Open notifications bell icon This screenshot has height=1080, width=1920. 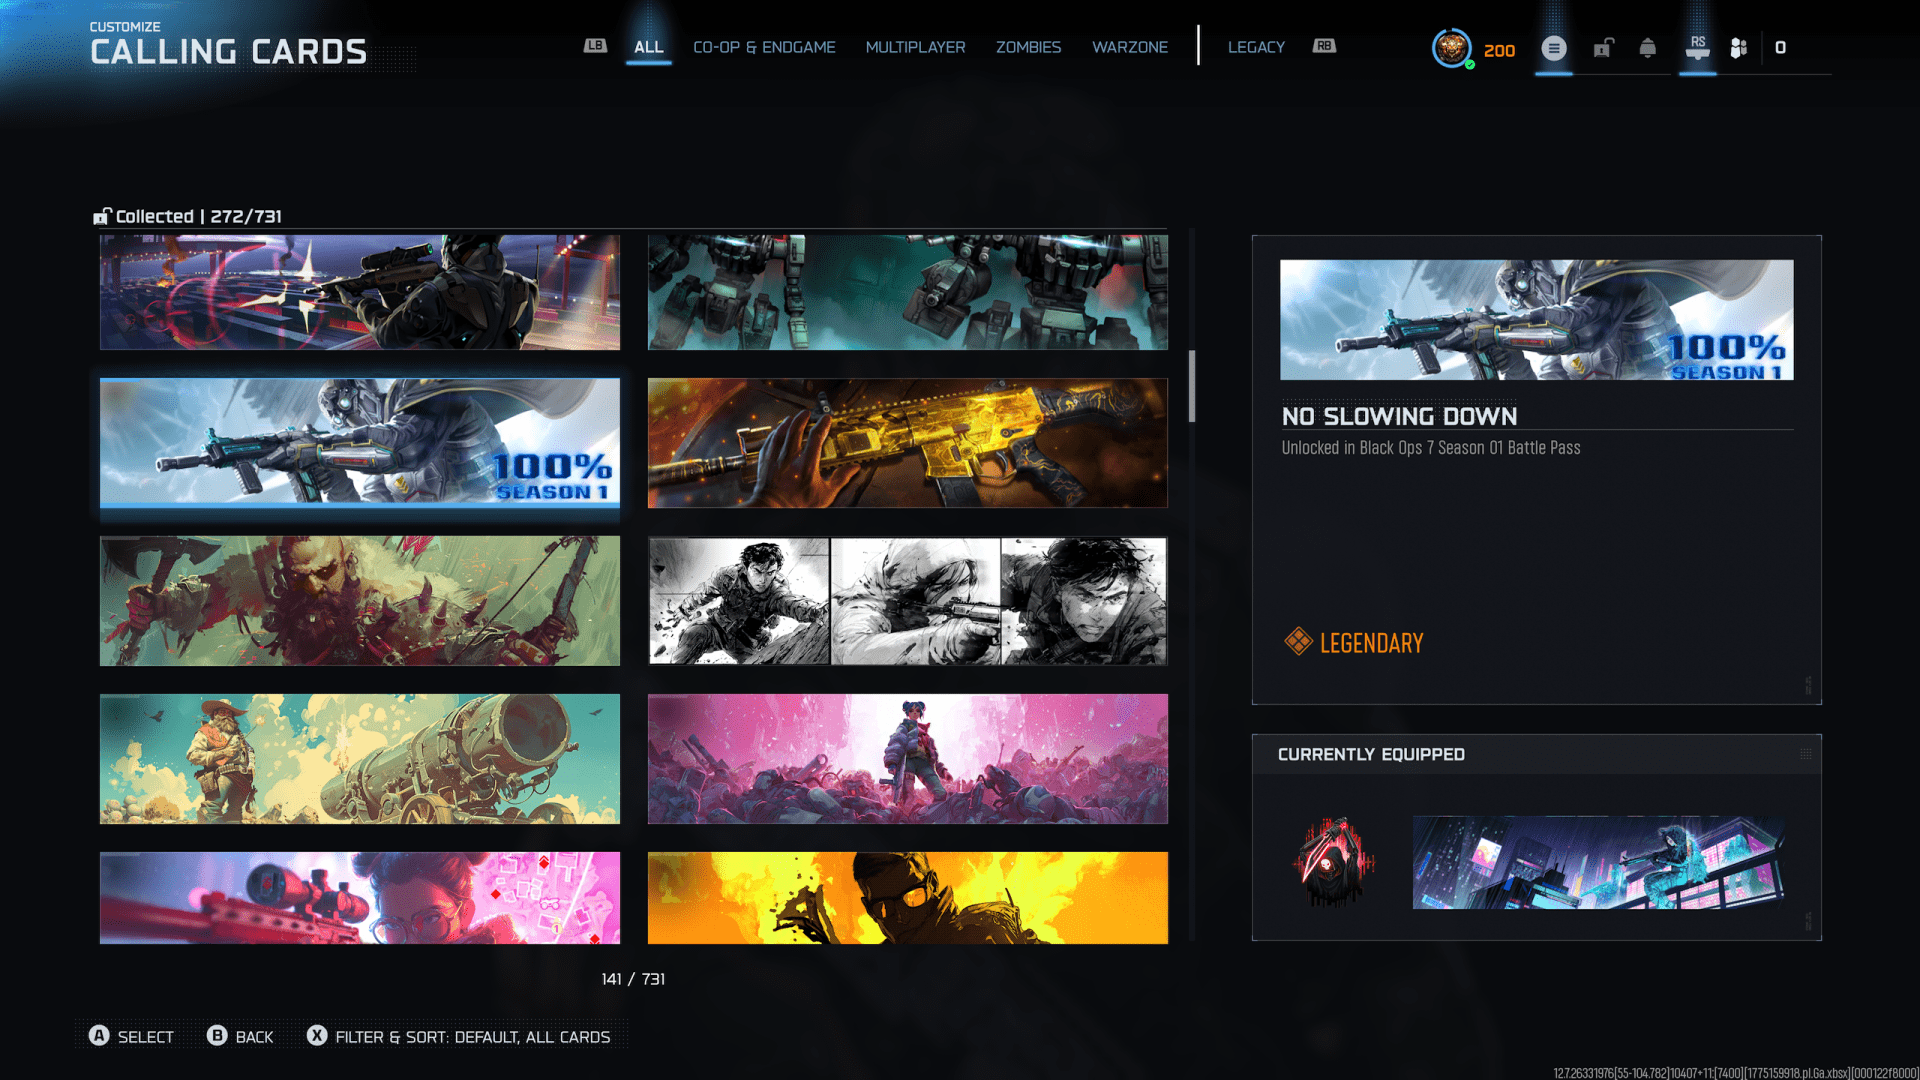1648,48
